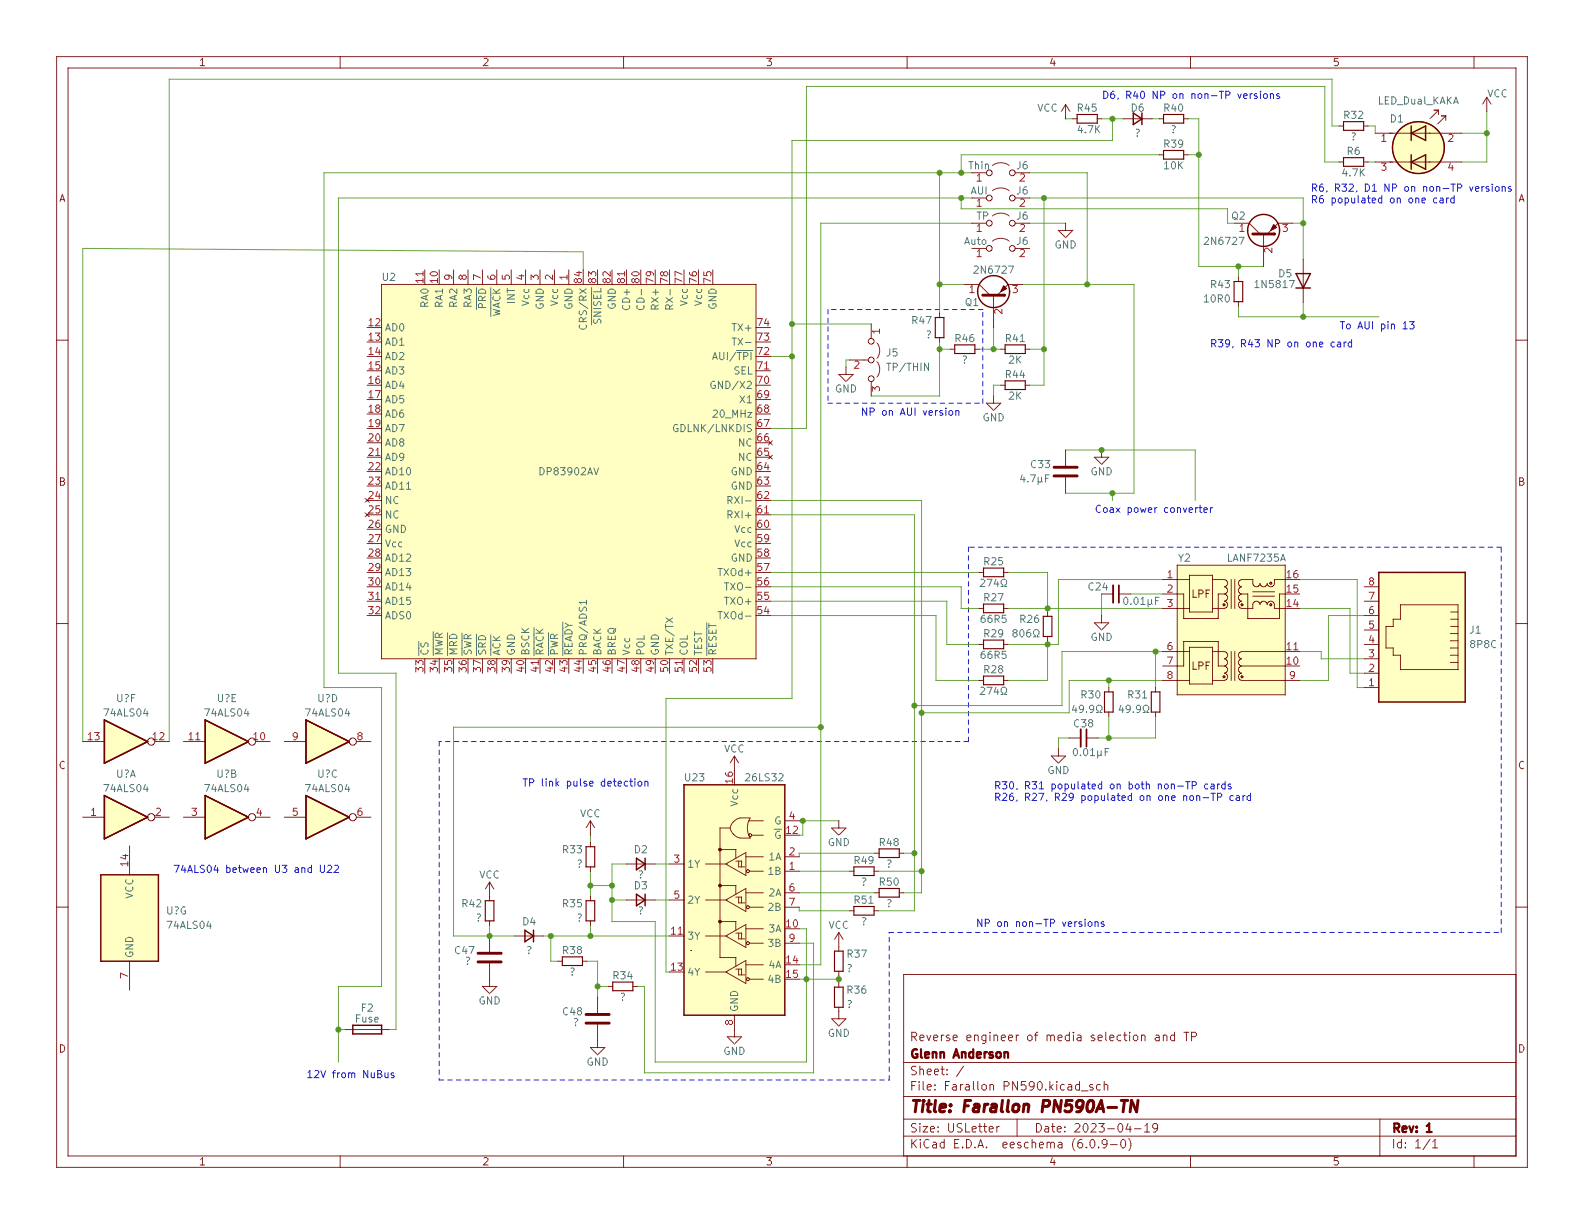This screenshot has height=1224, width=1584.
Task: Select the U?A inverter gate symbol
Action: (x=126, y=816)
